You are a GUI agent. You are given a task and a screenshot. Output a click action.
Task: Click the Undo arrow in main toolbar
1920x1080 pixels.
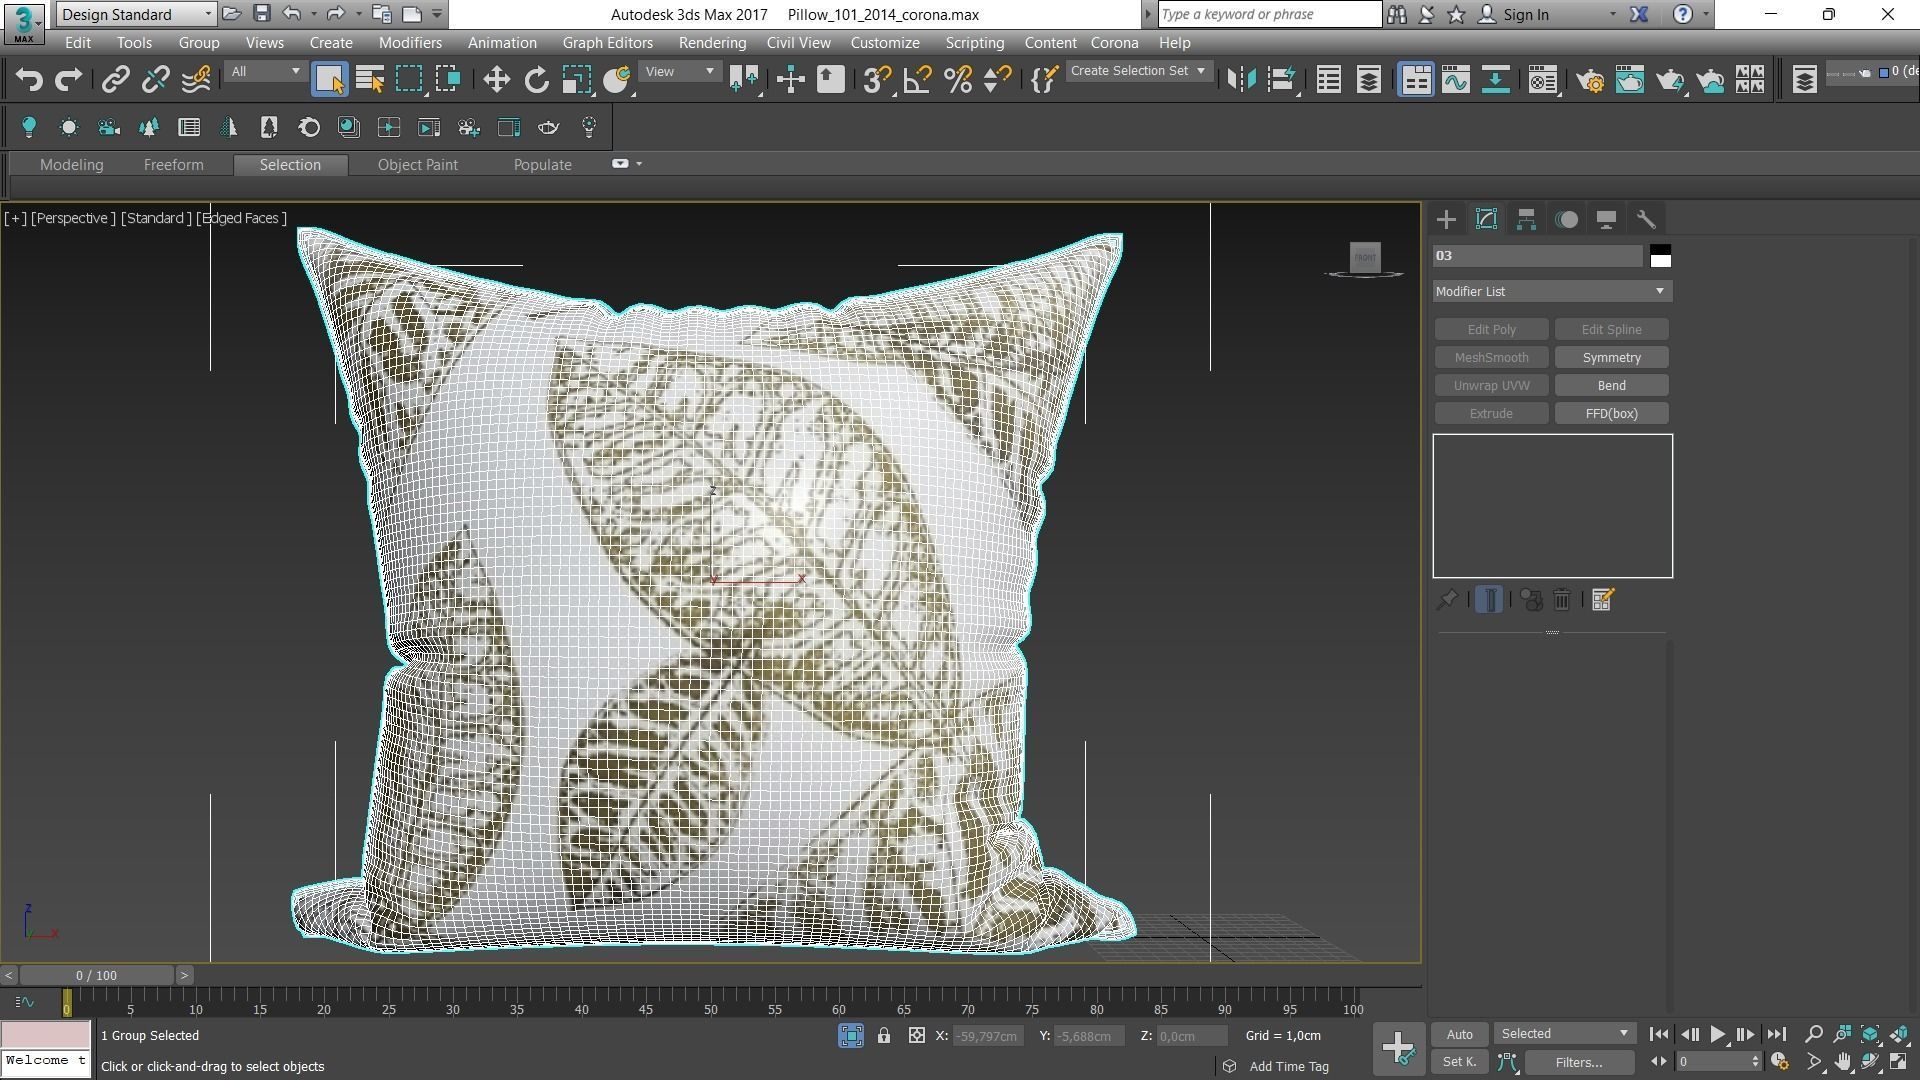coord(29,80)
